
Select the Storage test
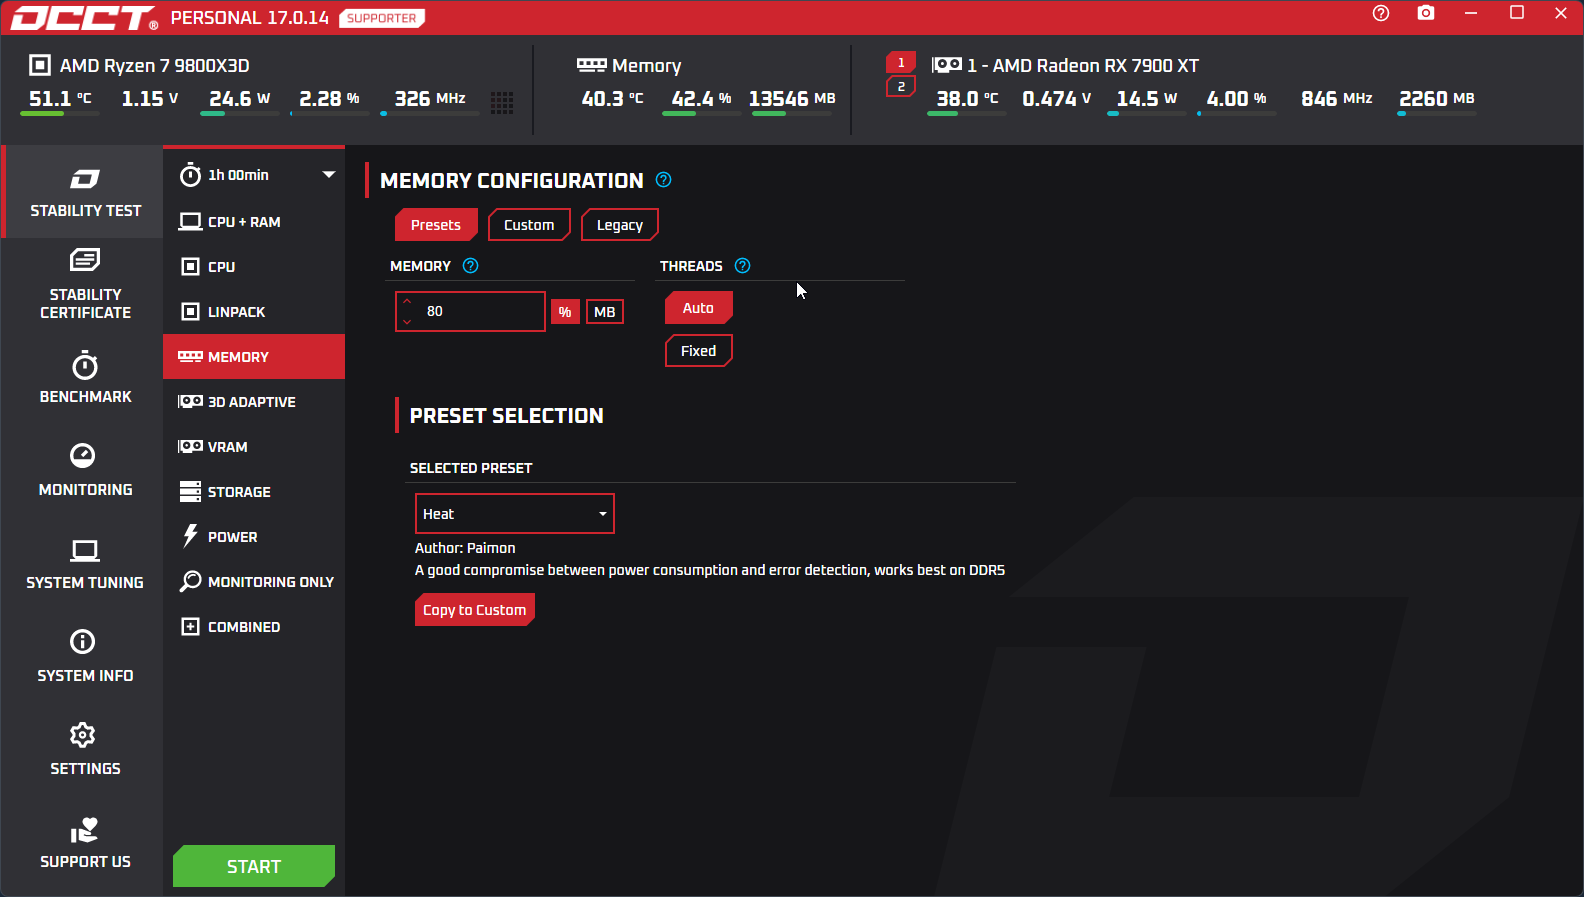coord(254,492)
